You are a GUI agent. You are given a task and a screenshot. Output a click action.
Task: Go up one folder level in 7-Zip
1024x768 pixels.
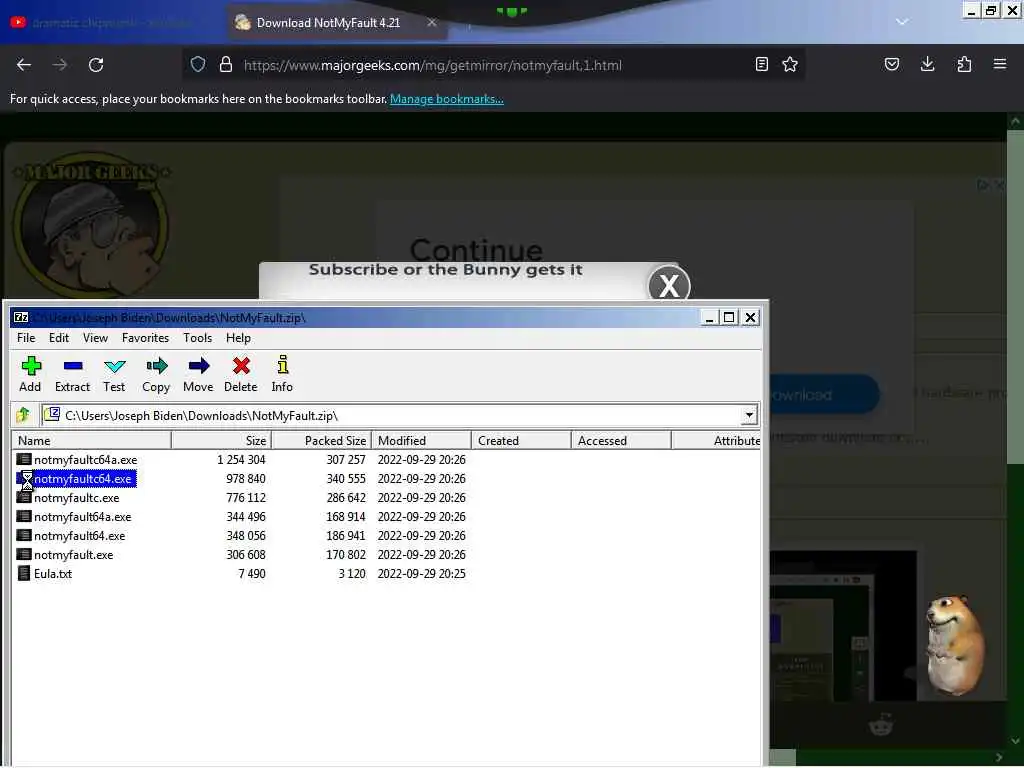pyautogui.click(x=24, y=415)
